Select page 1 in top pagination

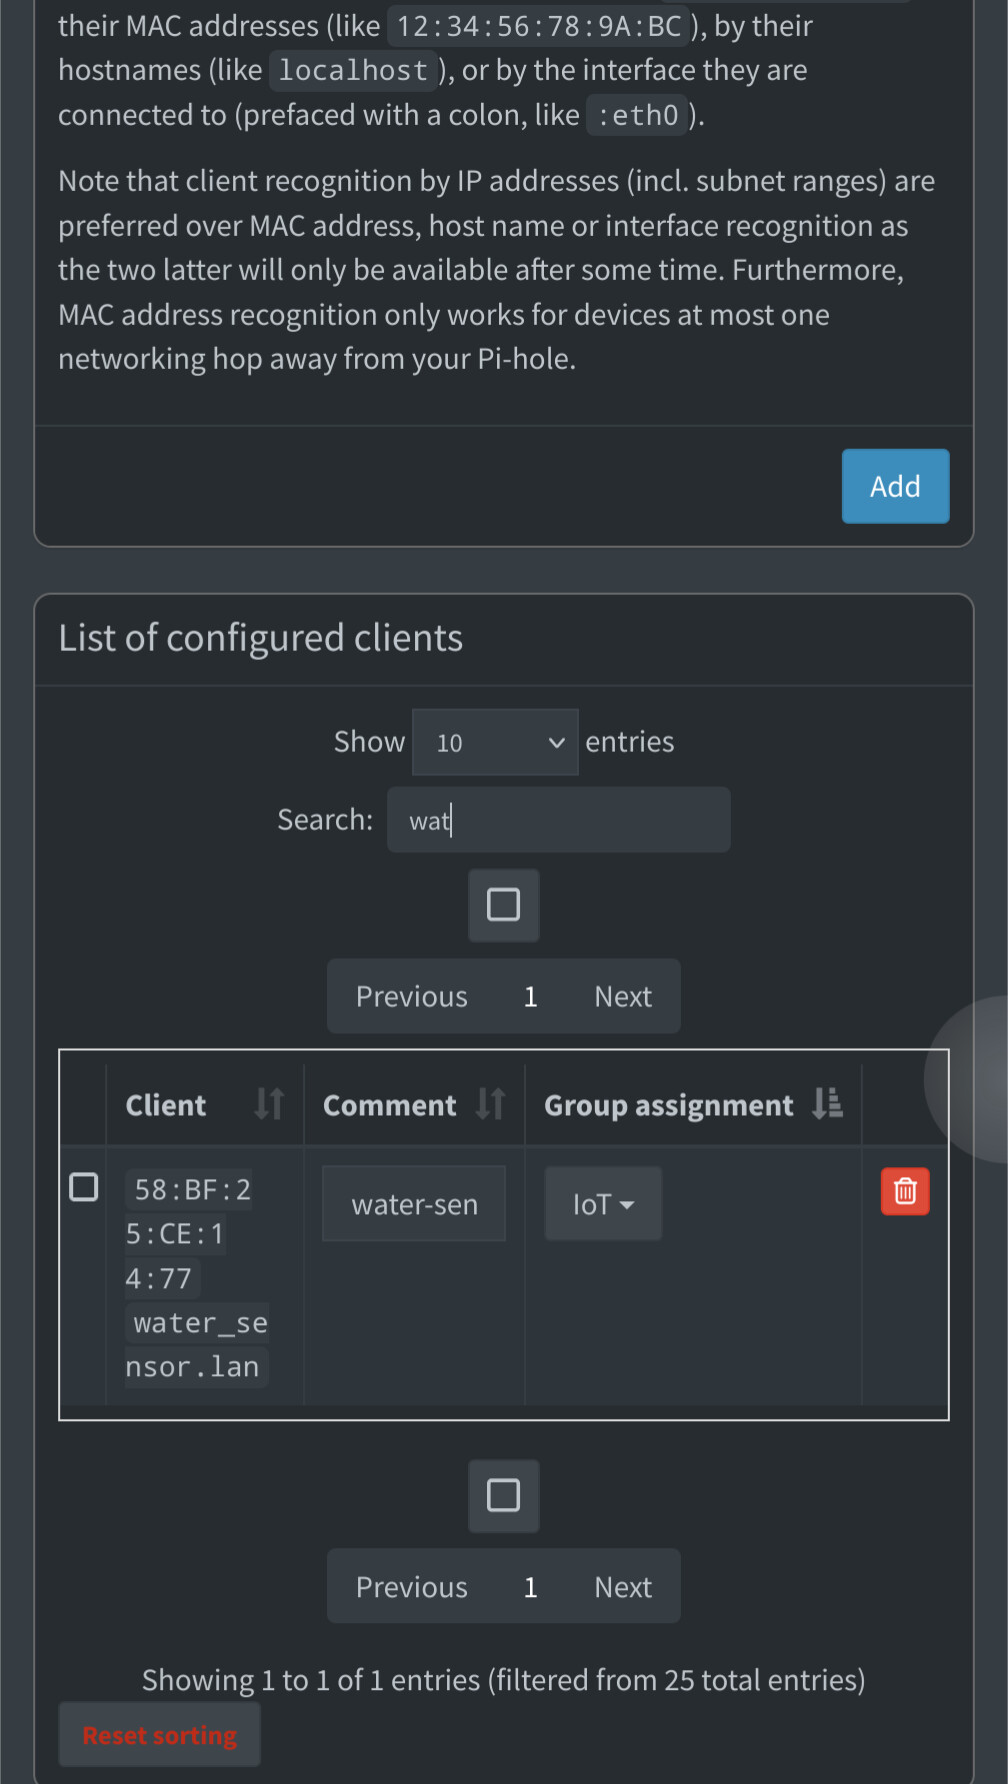click(x=531, y=996)
